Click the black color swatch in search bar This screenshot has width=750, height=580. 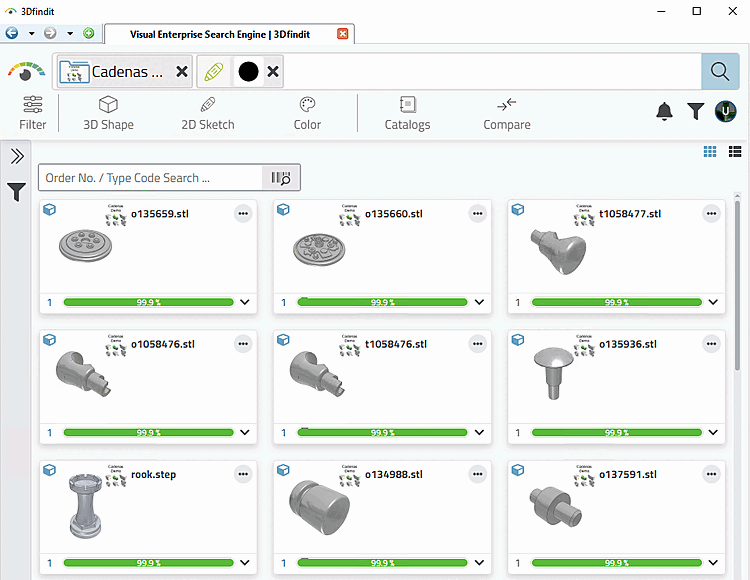[248, 72]
